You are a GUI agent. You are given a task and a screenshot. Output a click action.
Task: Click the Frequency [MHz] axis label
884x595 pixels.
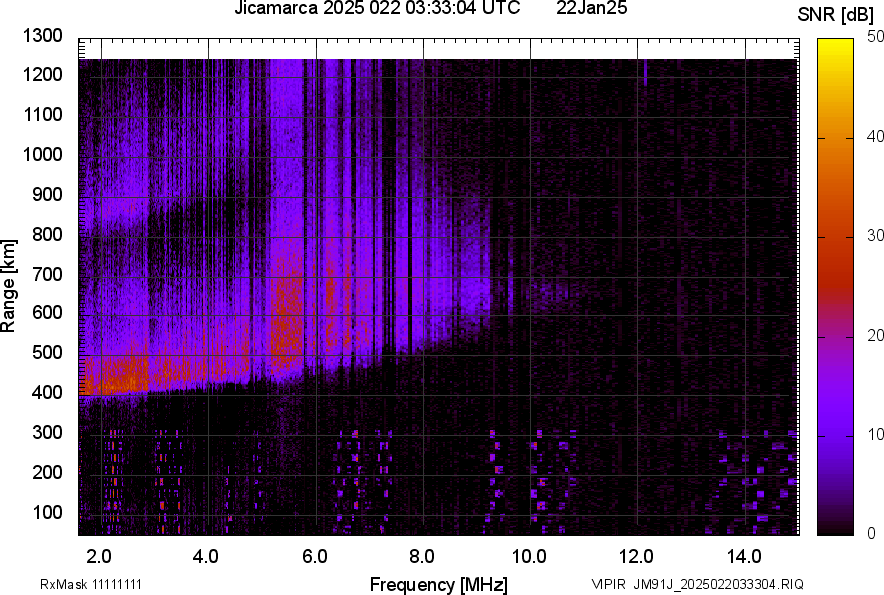tap(438, 584)
